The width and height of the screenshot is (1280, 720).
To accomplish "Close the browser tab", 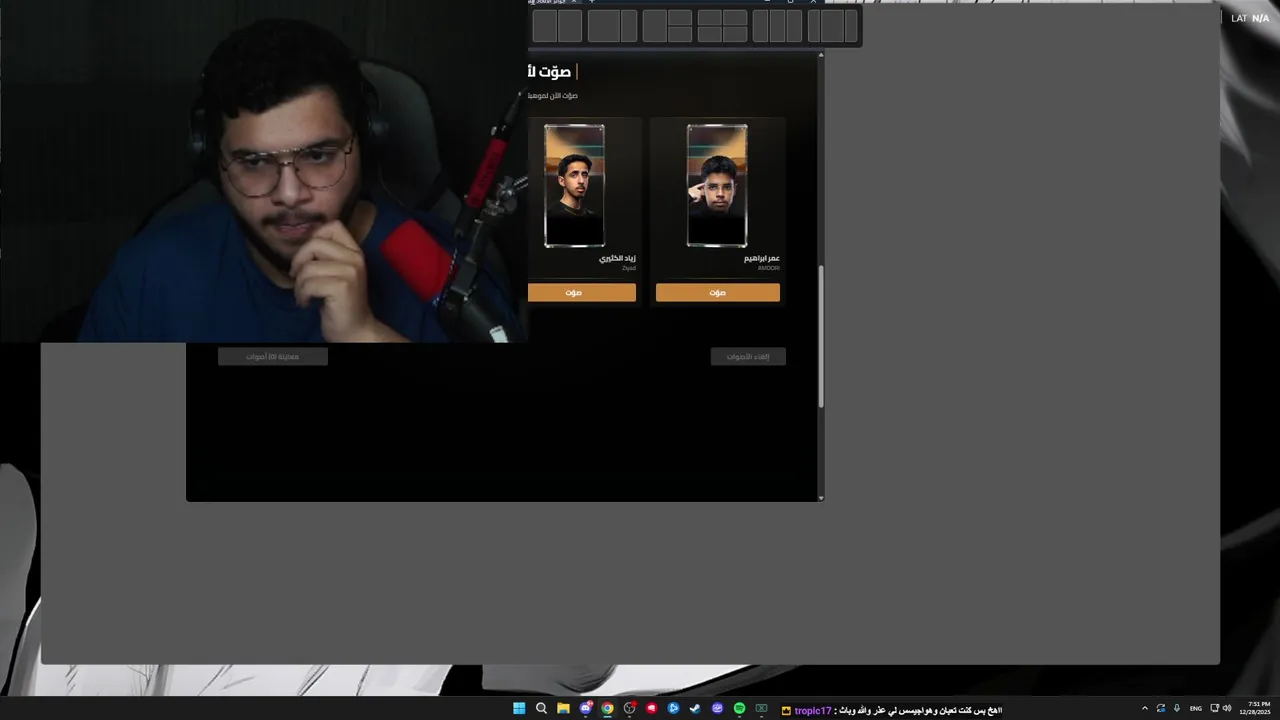I will tap(573, 2).
